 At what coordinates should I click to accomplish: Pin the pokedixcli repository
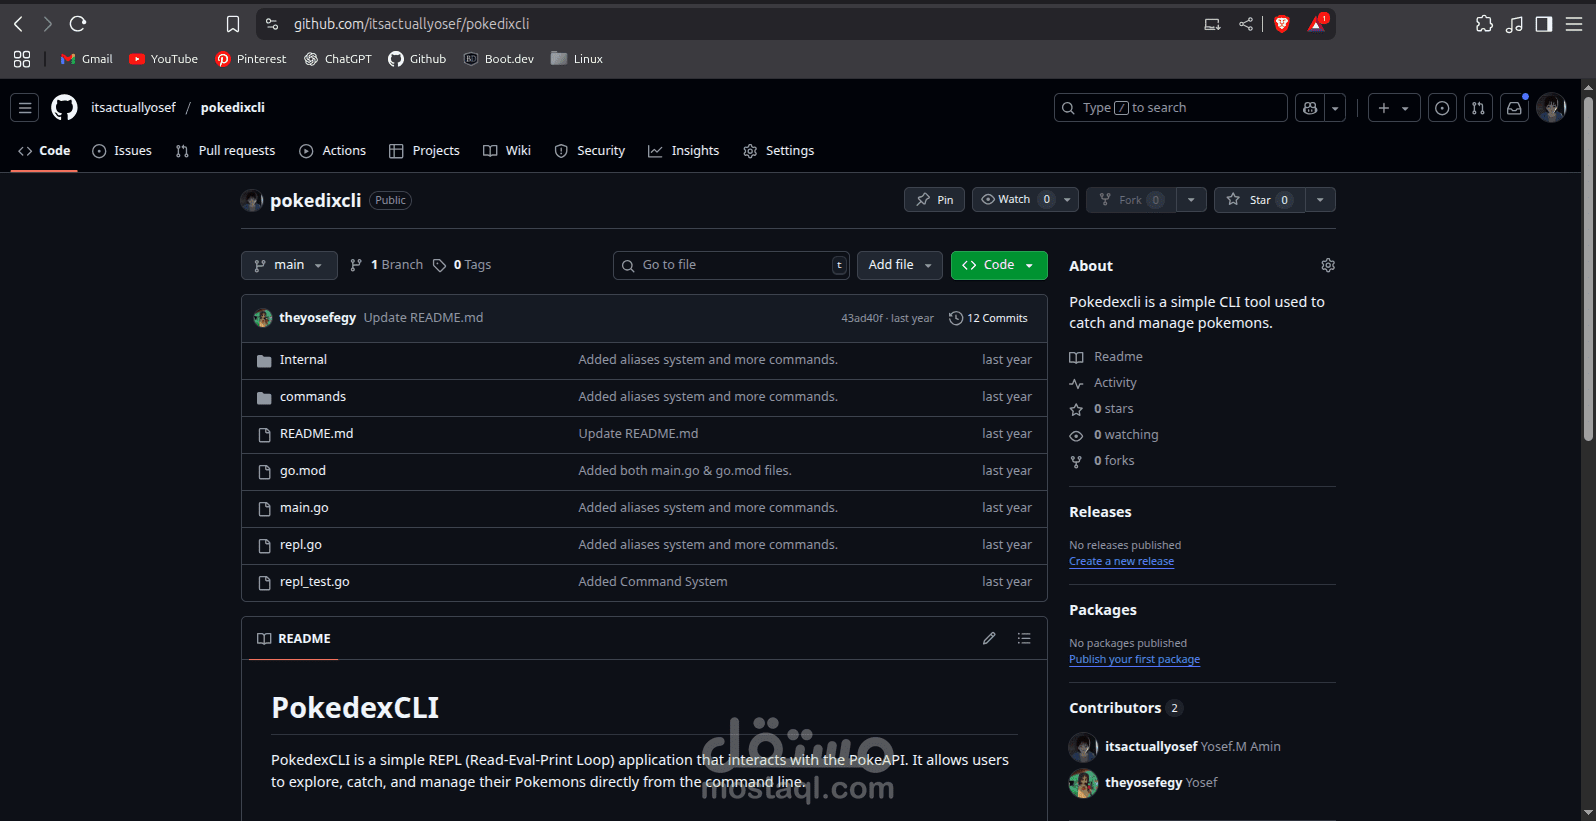pos(935,200)
